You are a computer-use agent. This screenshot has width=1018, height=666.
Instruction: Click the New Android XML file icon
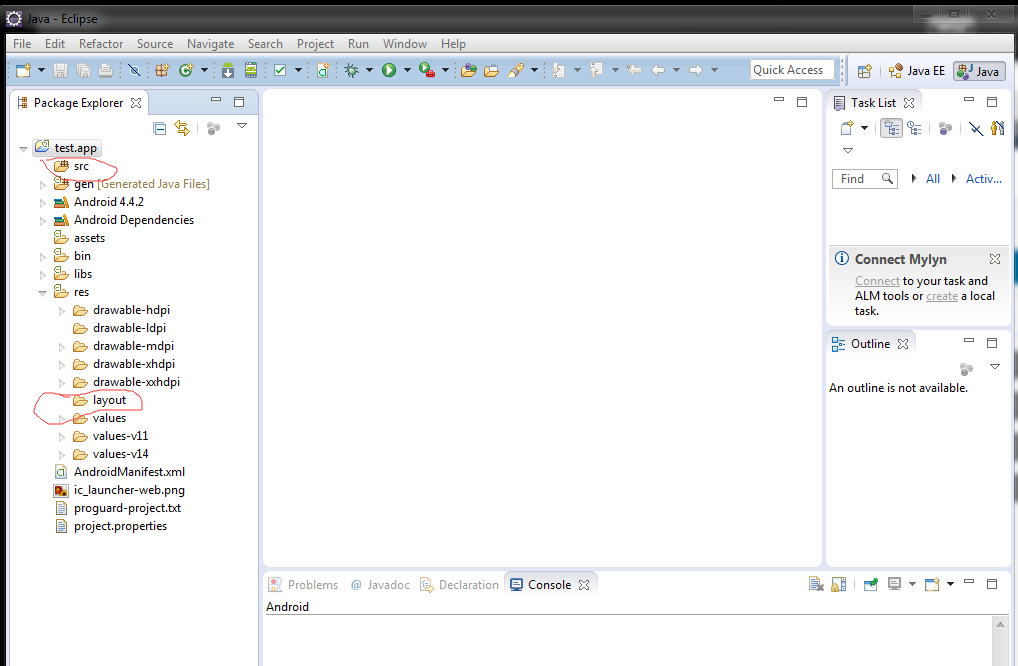point(323,70)
